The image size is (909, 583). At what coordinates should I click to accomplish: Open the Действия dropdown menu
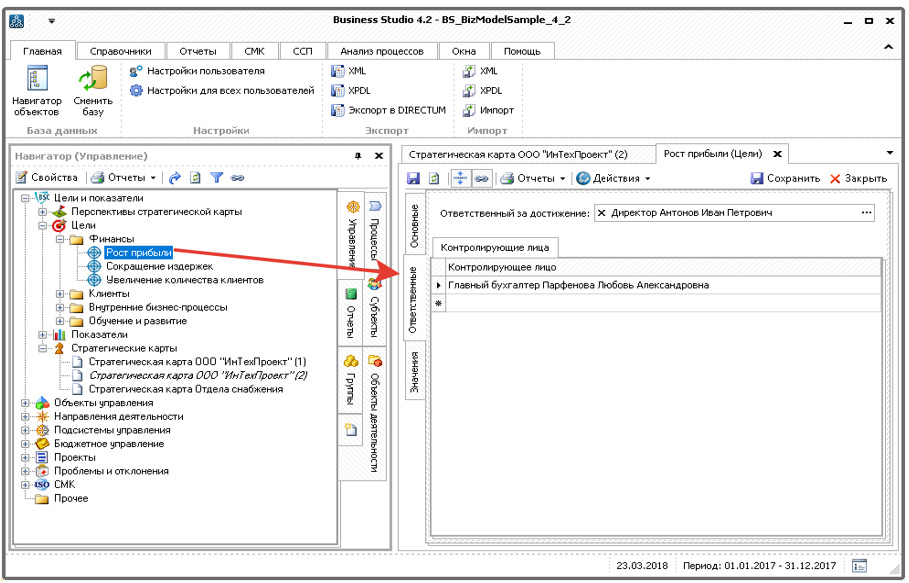pos(613,178)
